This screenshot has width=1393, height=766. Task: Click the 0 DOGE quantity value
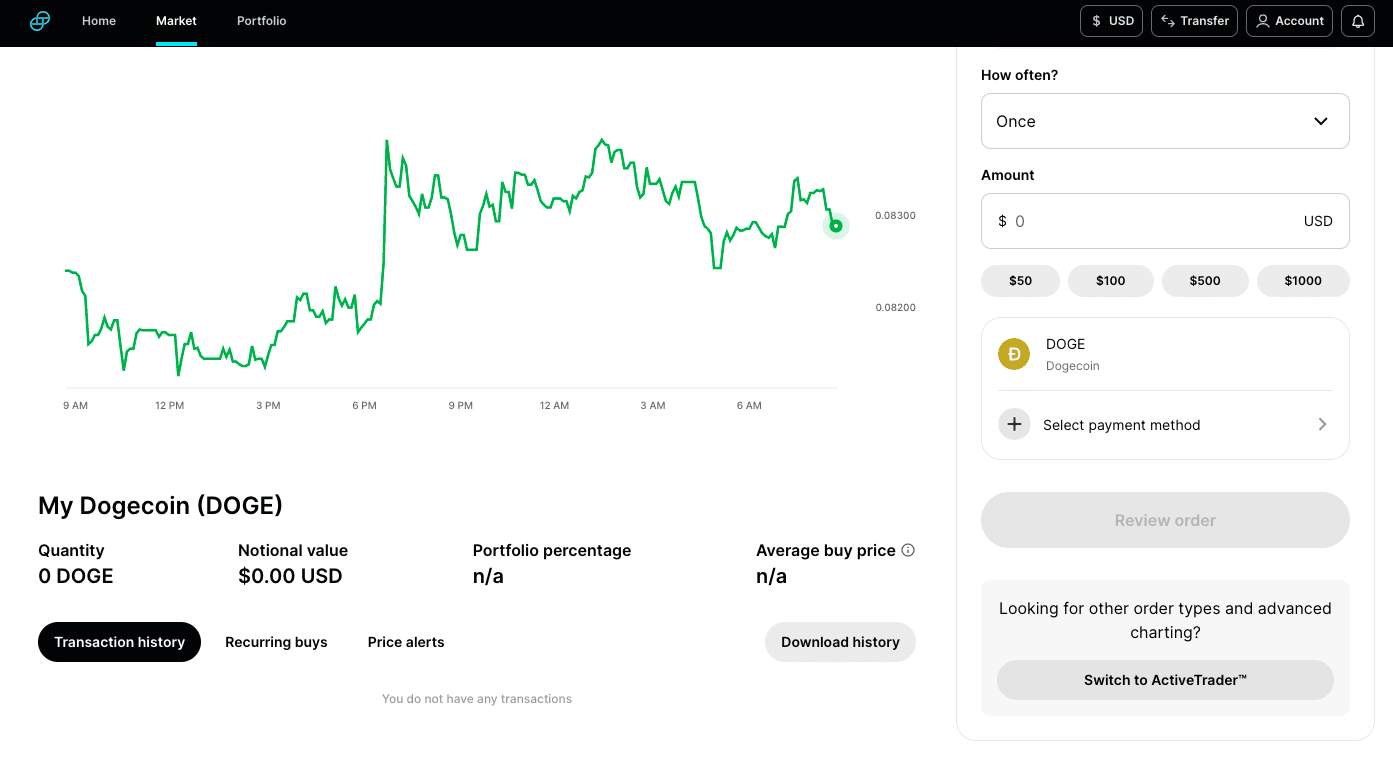pos(76,576)
